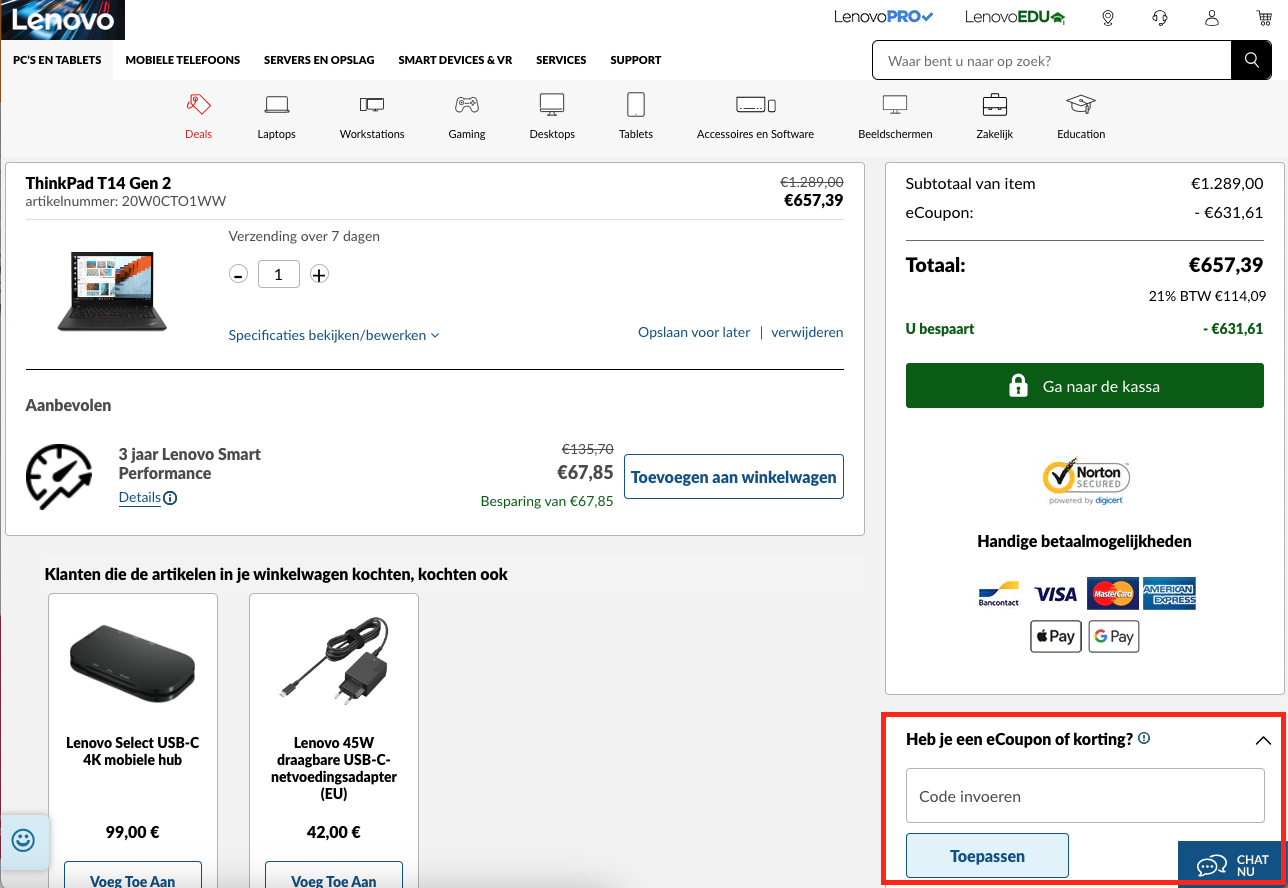Click the Desktops category icon
The width and height of the screenshot is (1288, 888).
[552, 104]
